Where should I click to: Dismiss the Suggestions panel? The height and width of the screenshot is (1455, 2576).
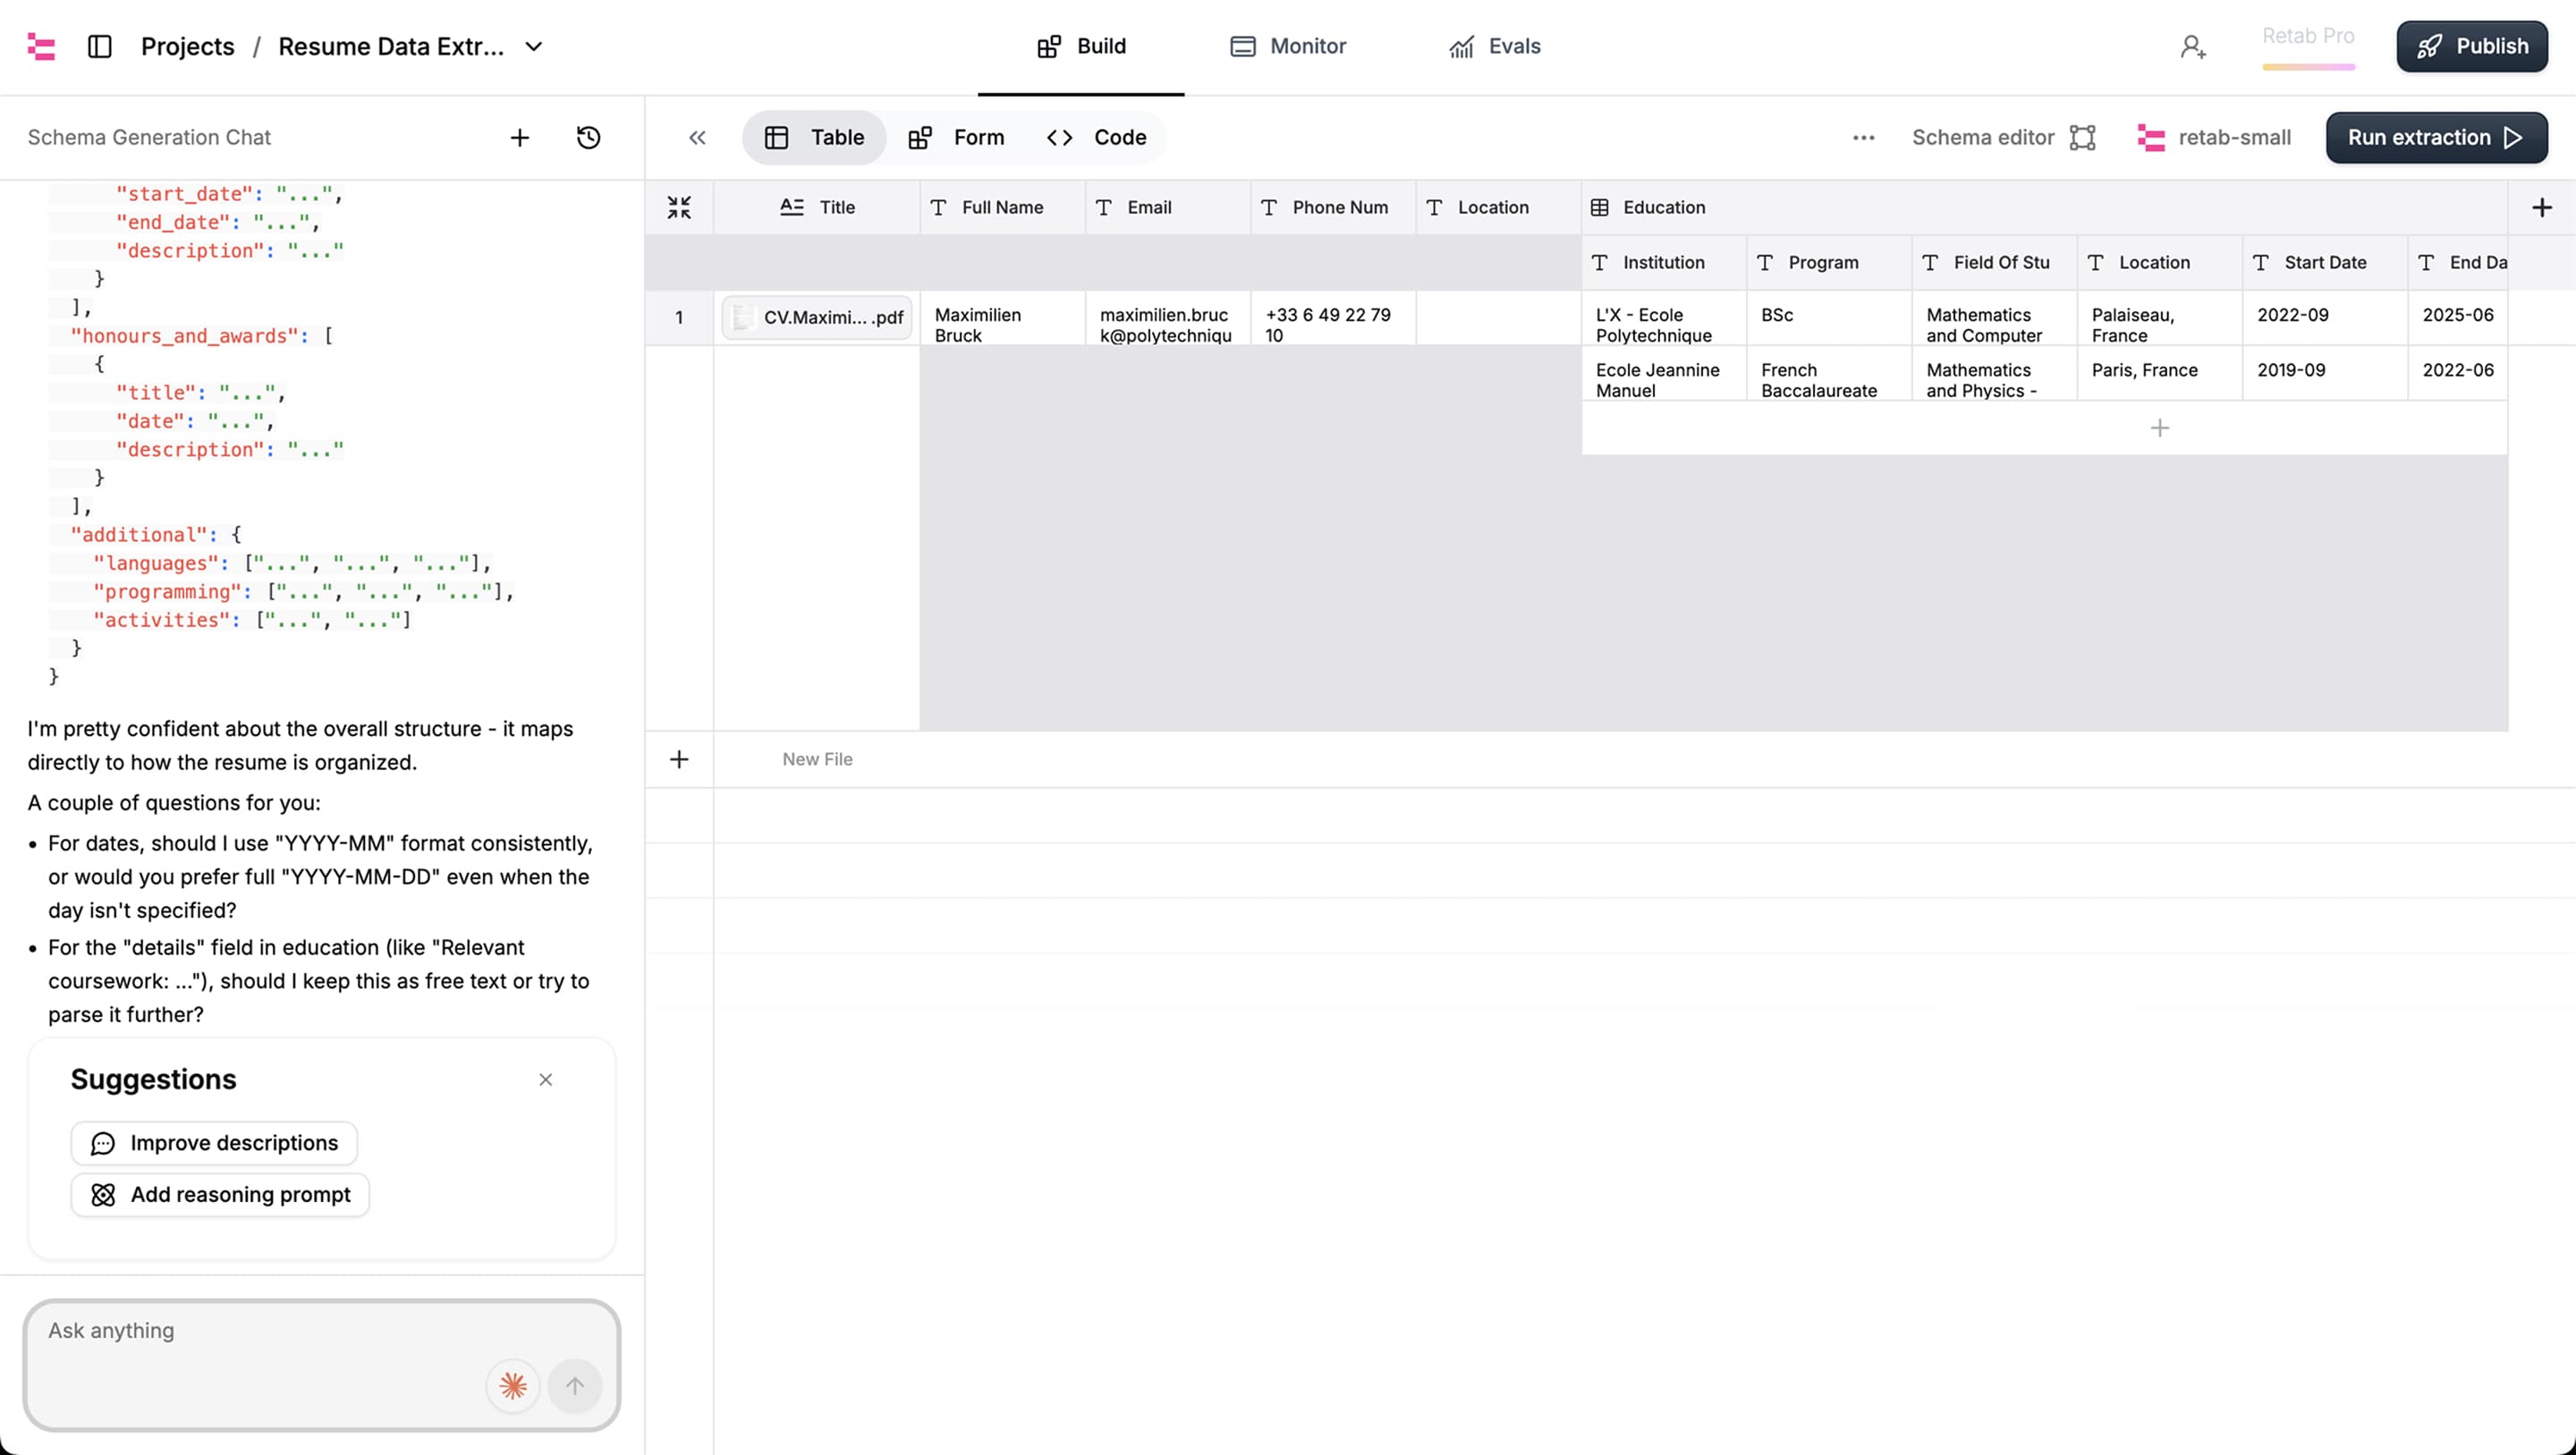tap(546, 1079)
